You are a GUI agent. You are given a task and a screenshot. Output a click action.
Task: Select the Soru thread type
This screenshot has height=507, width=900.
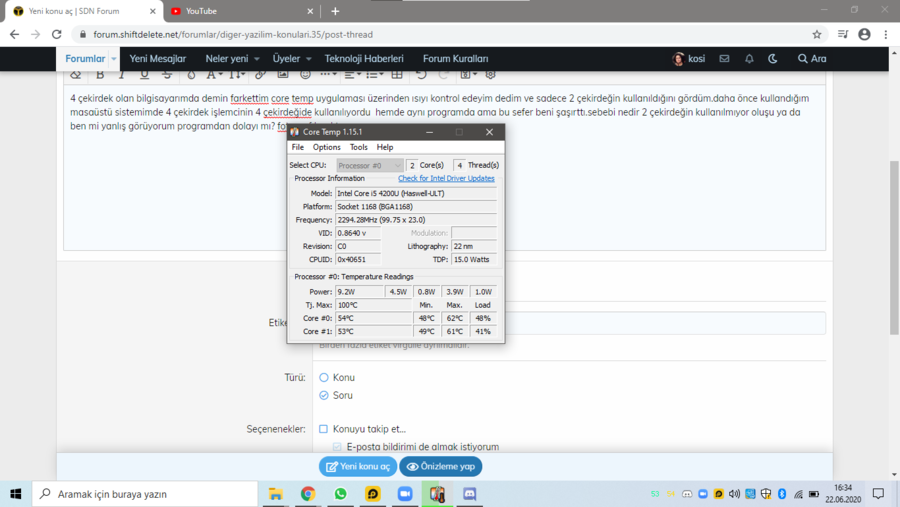coord(324,395)
